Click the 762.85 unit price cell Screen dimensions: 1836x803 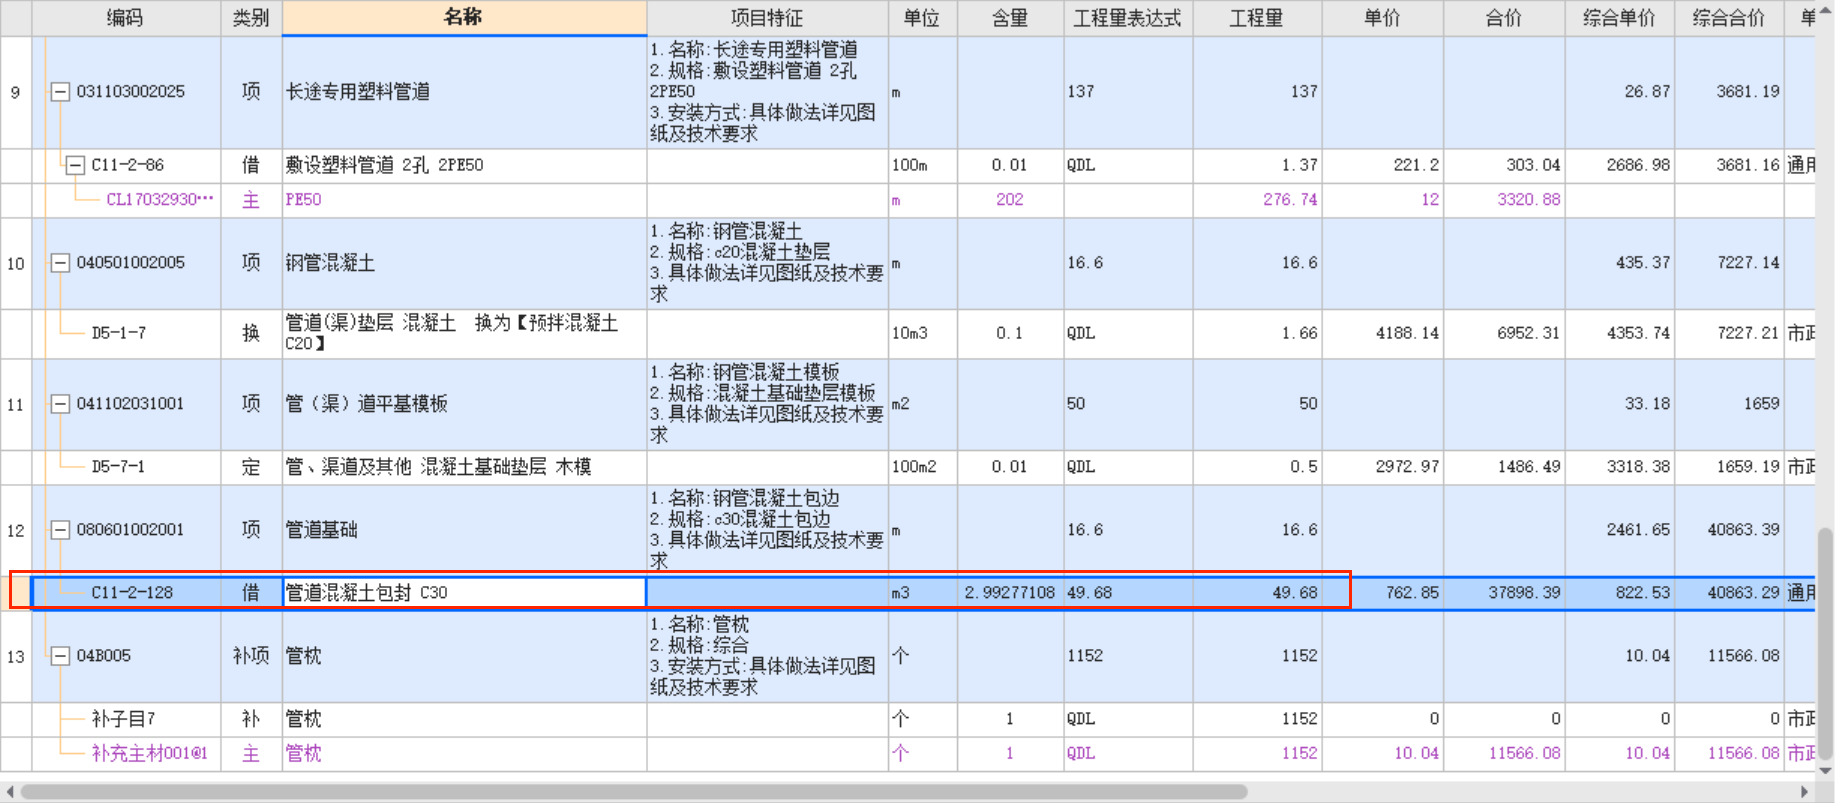[1382, 593]
